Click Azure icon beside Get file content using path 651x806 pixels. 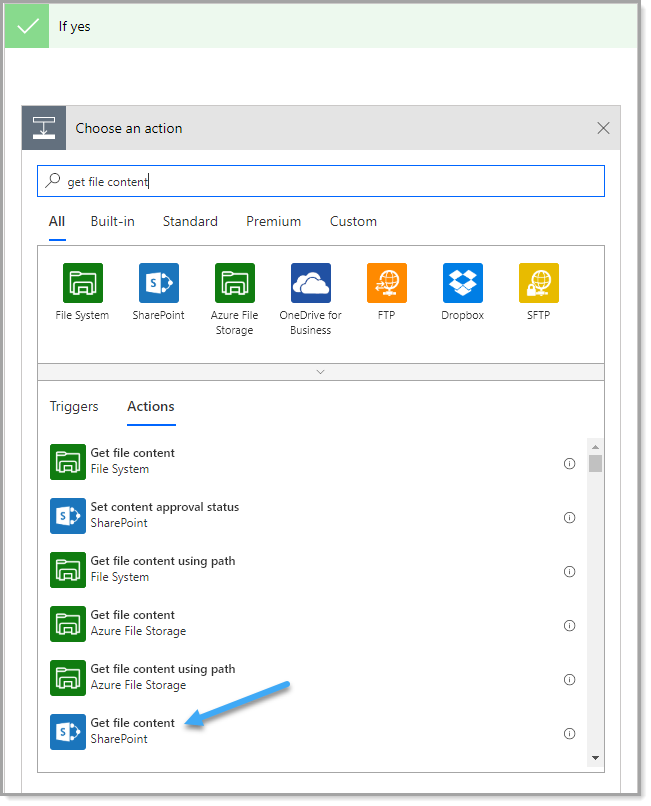pyautogui.click(x=68, y=677)
